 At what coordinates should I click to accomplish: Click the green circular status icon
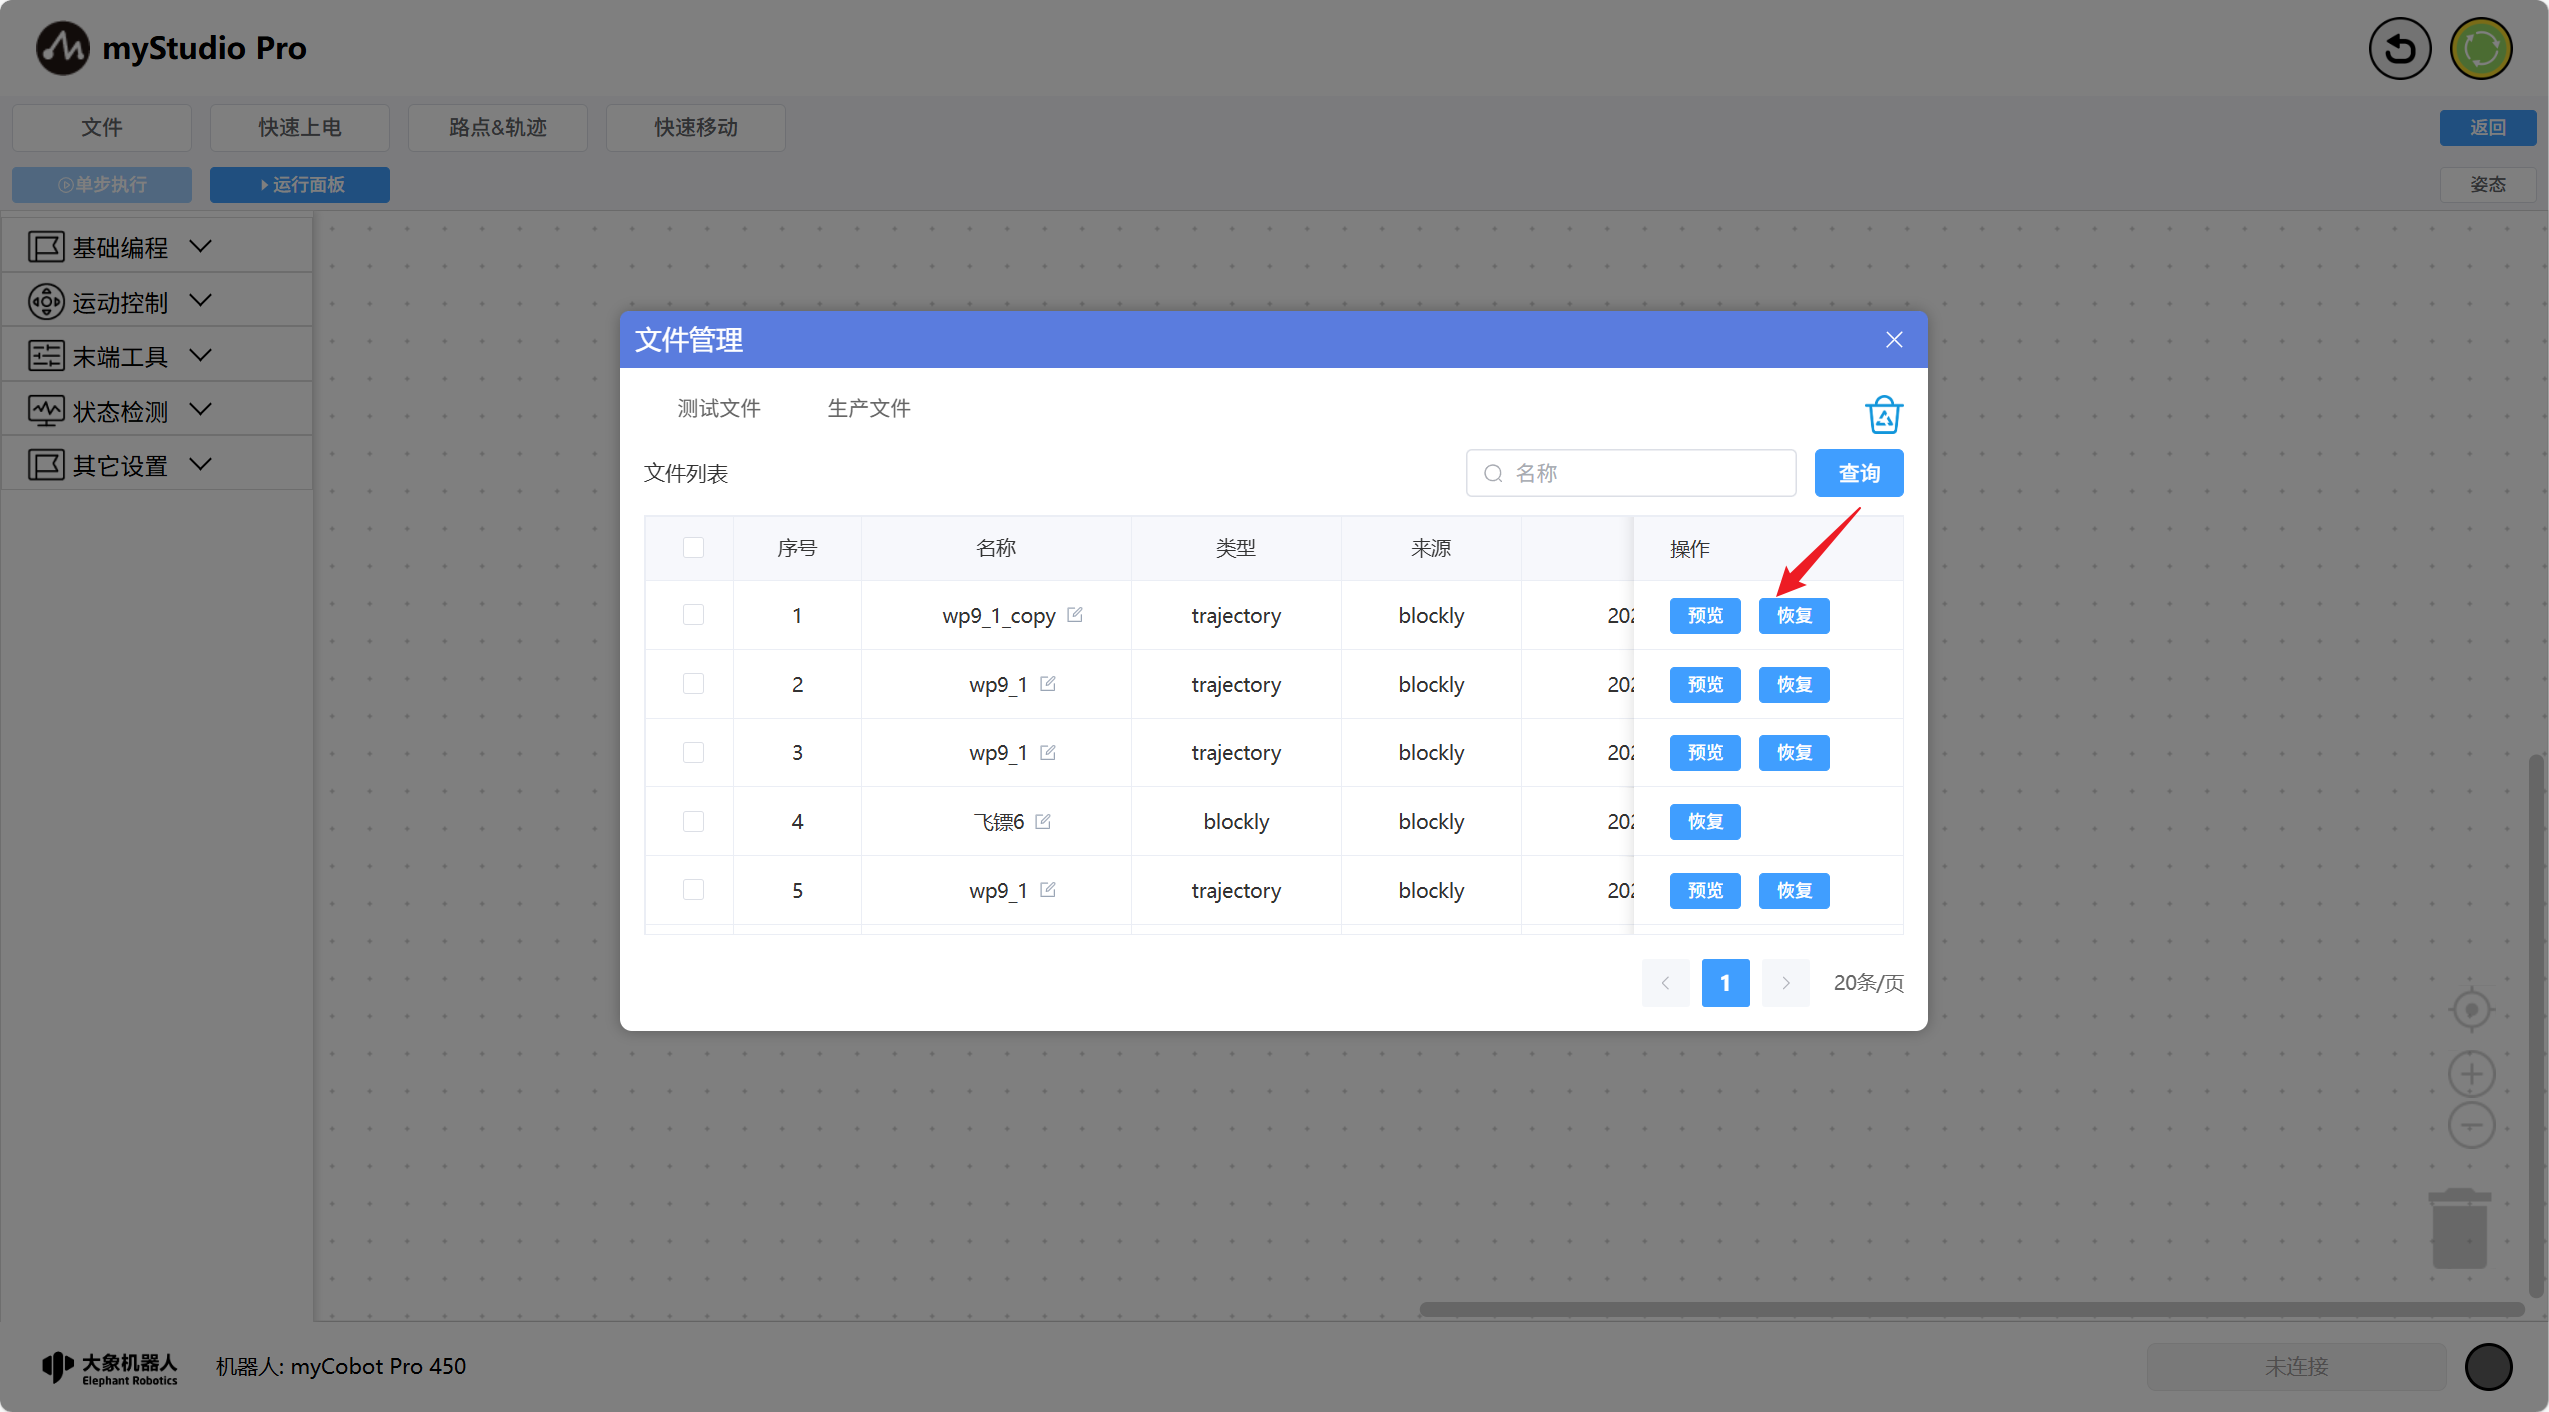point(2481,48)
